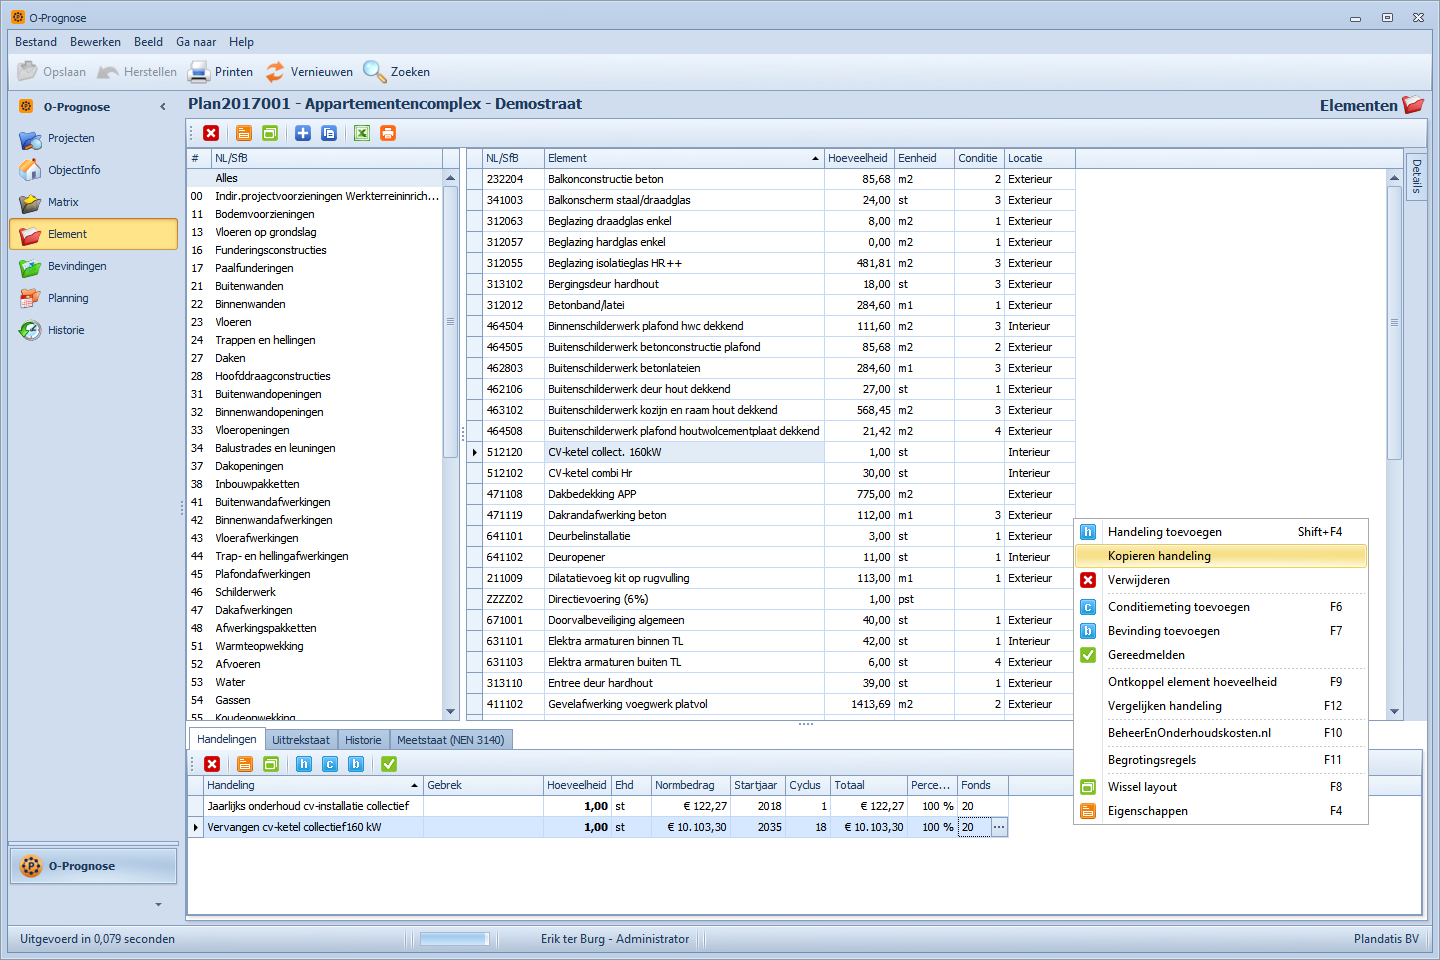Click red delete icon in Handelingen toolbar

[212, 764]
